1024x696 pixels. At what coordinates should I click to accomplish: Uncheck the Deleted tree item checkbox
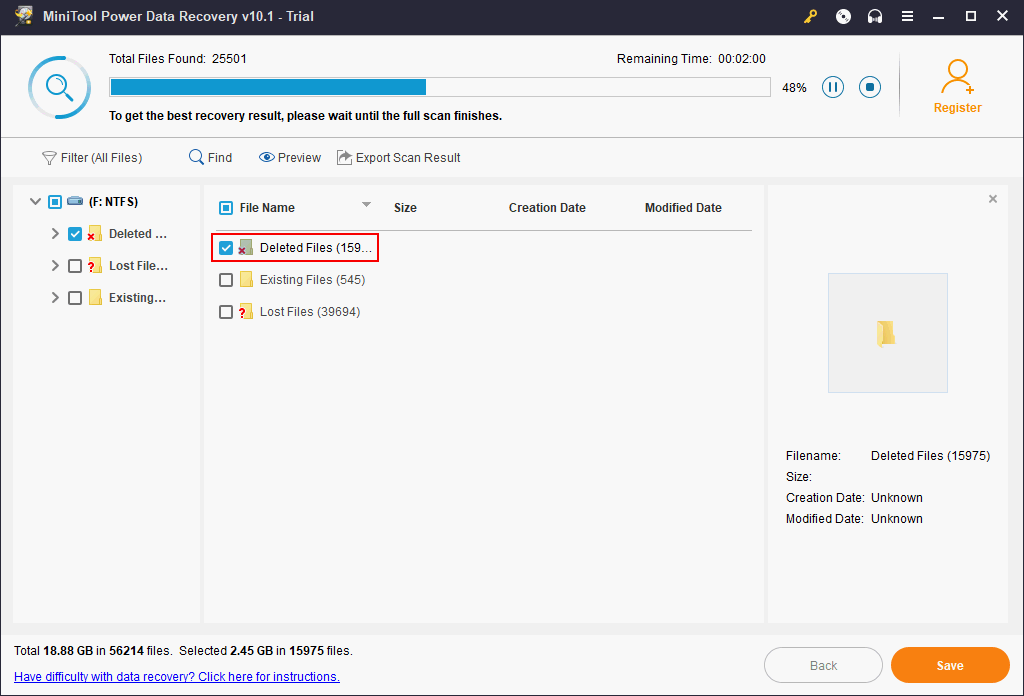click(75, 234)
